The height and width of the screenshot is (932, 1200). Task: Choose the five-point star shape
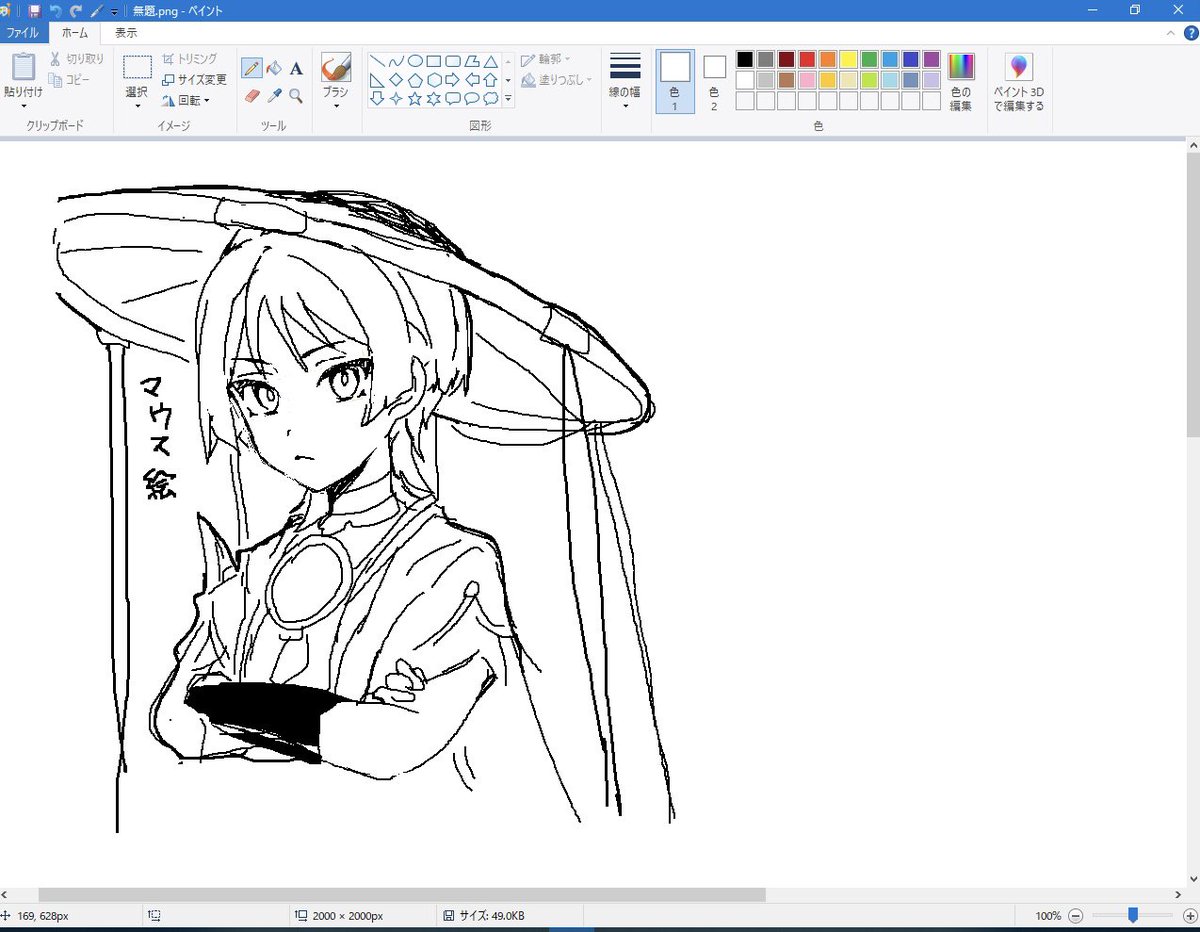point(415,98)
